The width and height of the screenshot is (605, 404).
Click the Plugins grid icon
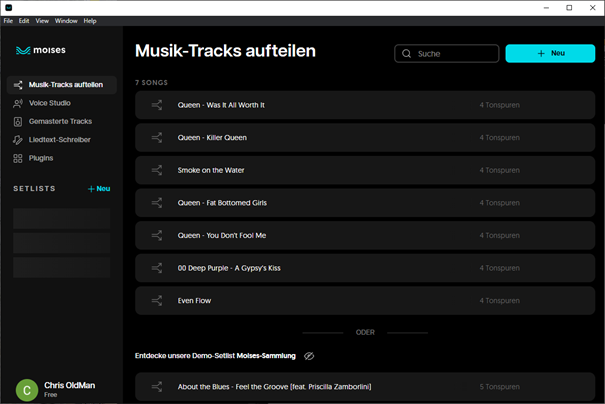(18, 158)
